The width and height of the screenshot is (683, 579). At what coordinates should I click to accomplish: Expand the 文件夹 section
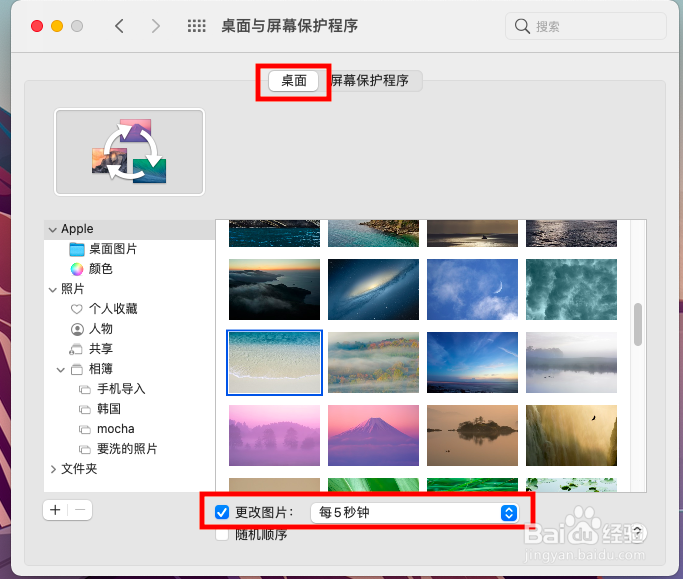tap(53, 469)
